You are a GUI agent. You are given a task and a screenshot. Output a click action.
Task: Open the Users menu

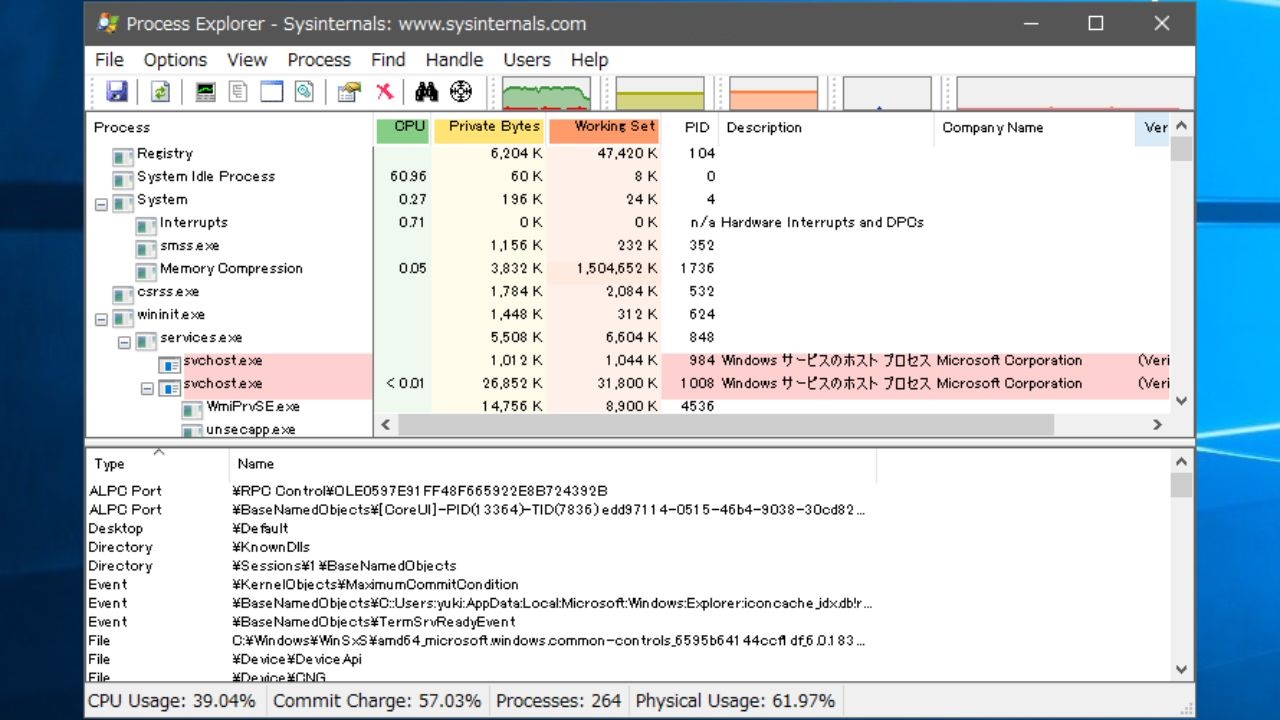(527, 60)
